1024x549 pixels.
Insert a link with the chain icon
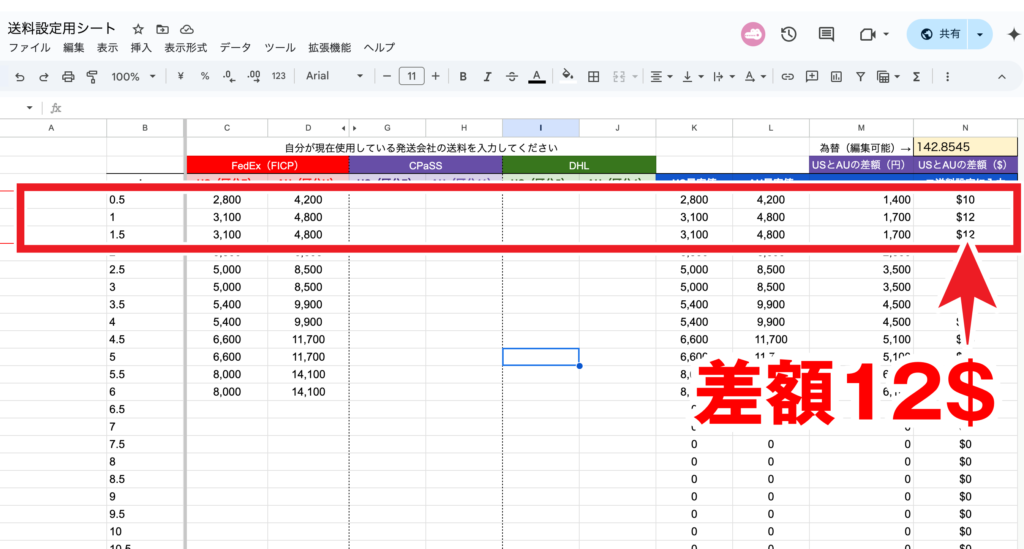point(788,76)
